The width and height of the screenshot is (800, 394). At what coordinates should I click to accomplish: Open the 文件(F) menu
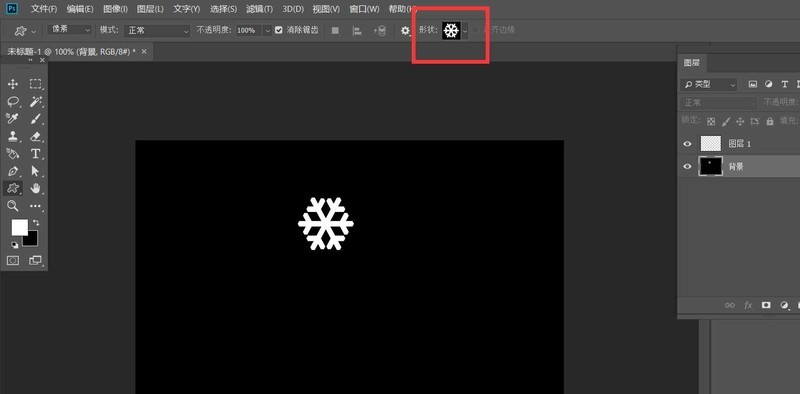tap(44, 9)
